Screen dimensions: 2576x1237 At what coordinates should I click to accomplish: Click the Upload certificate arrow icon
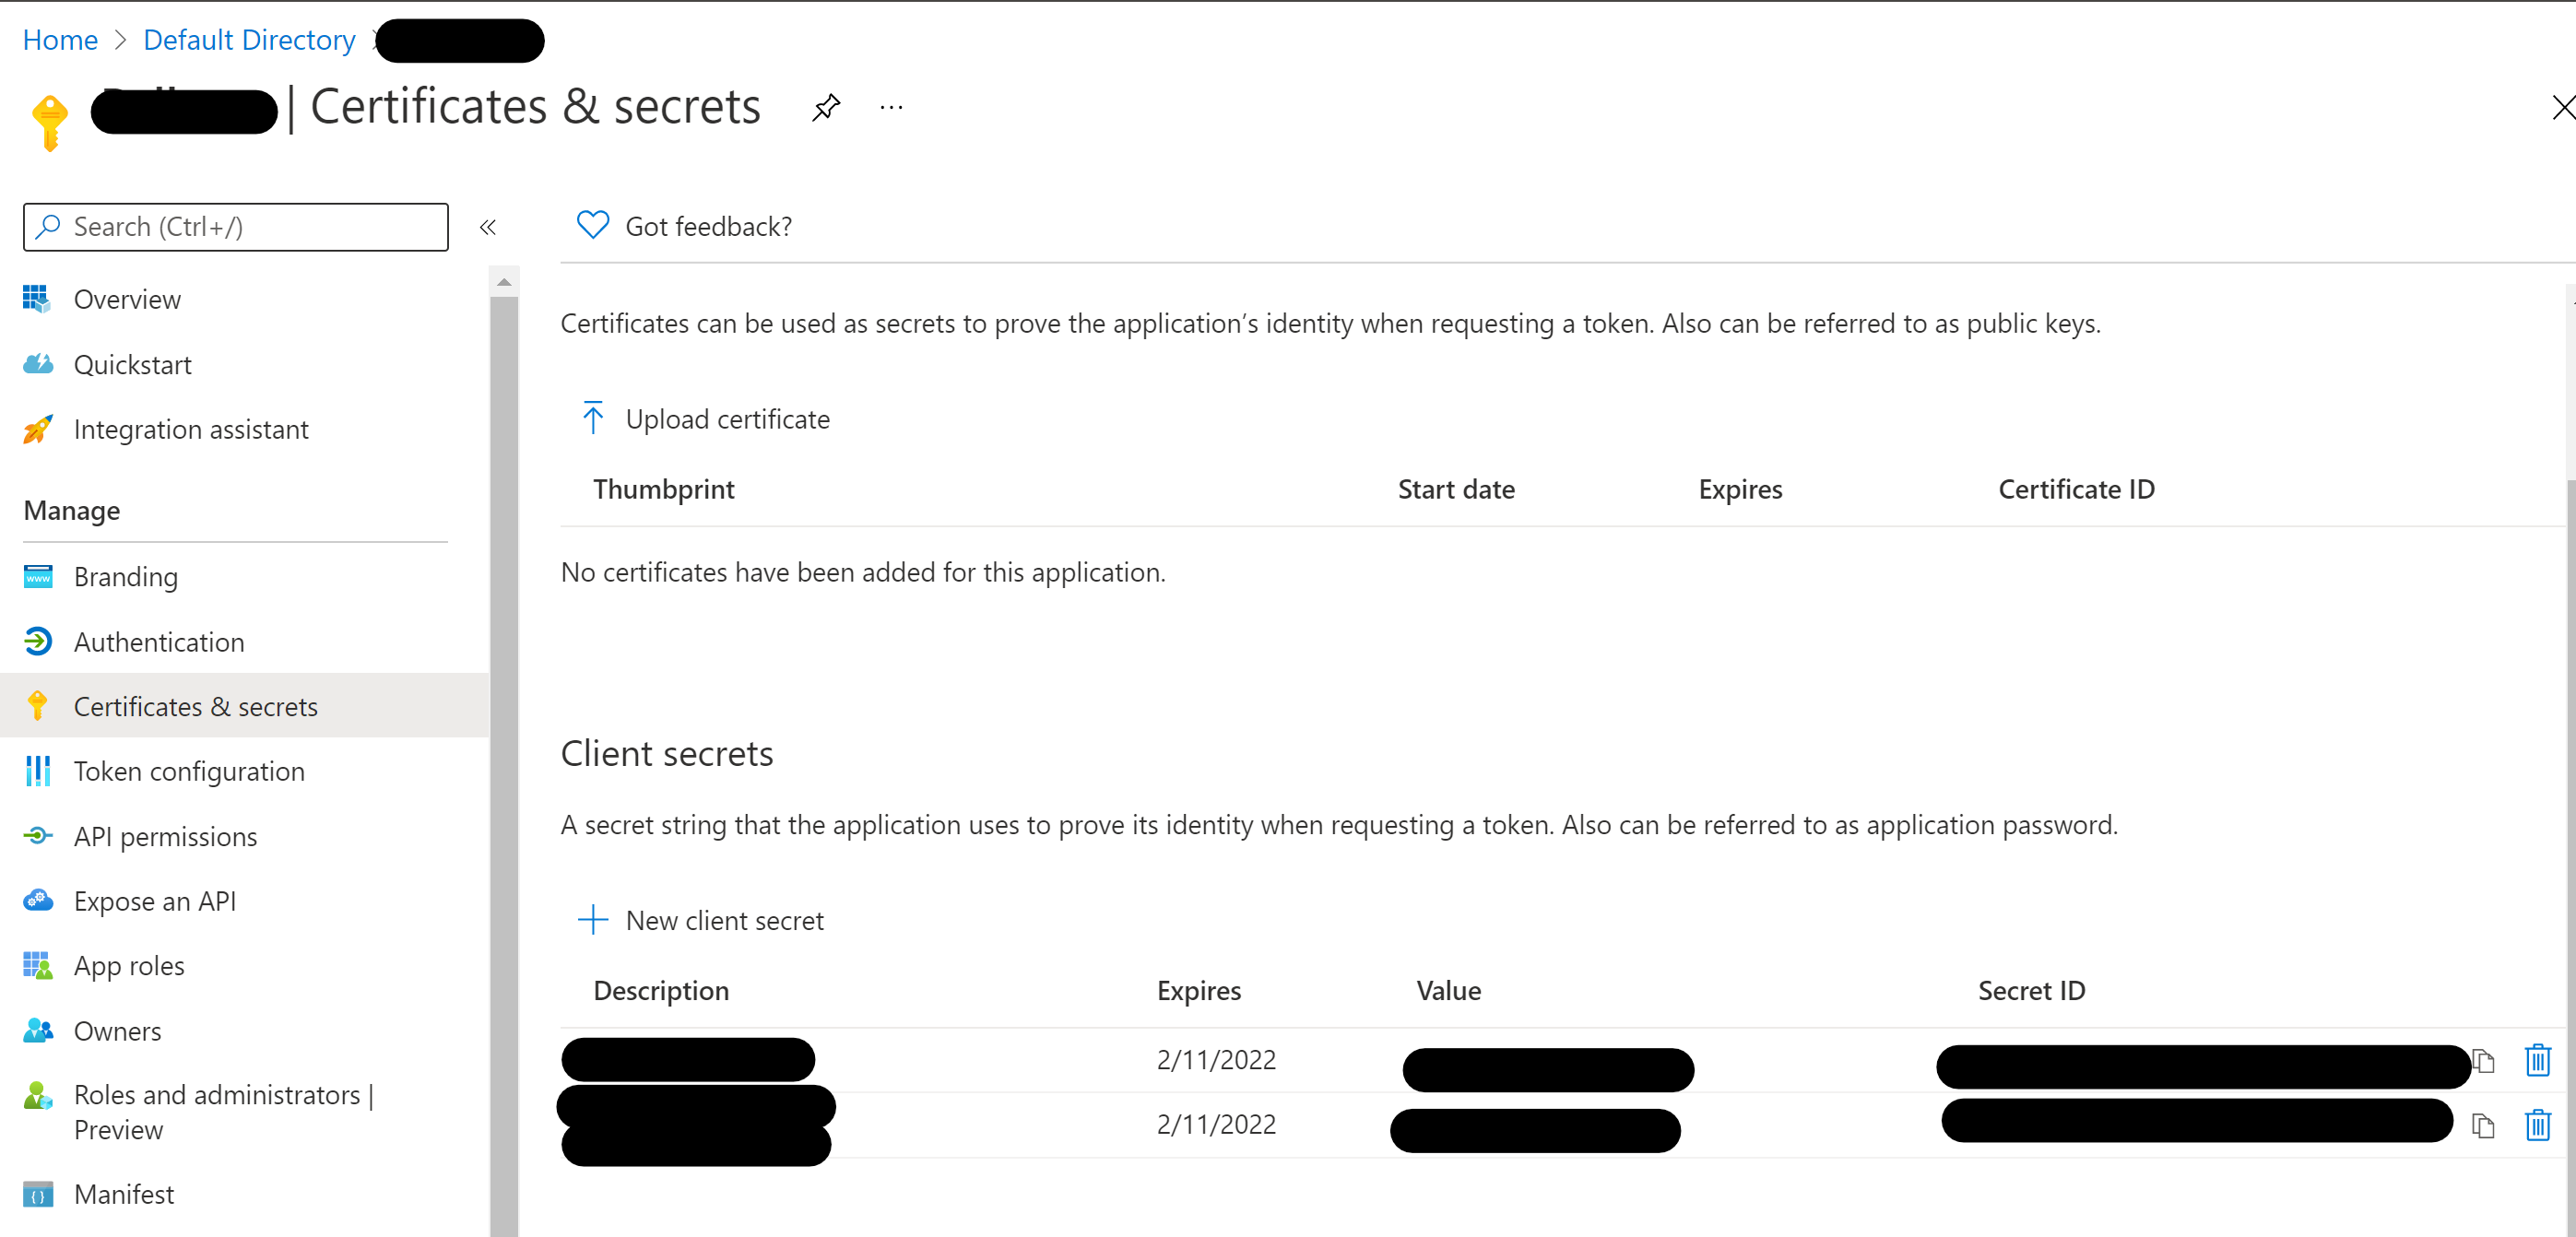pos(592,418)
